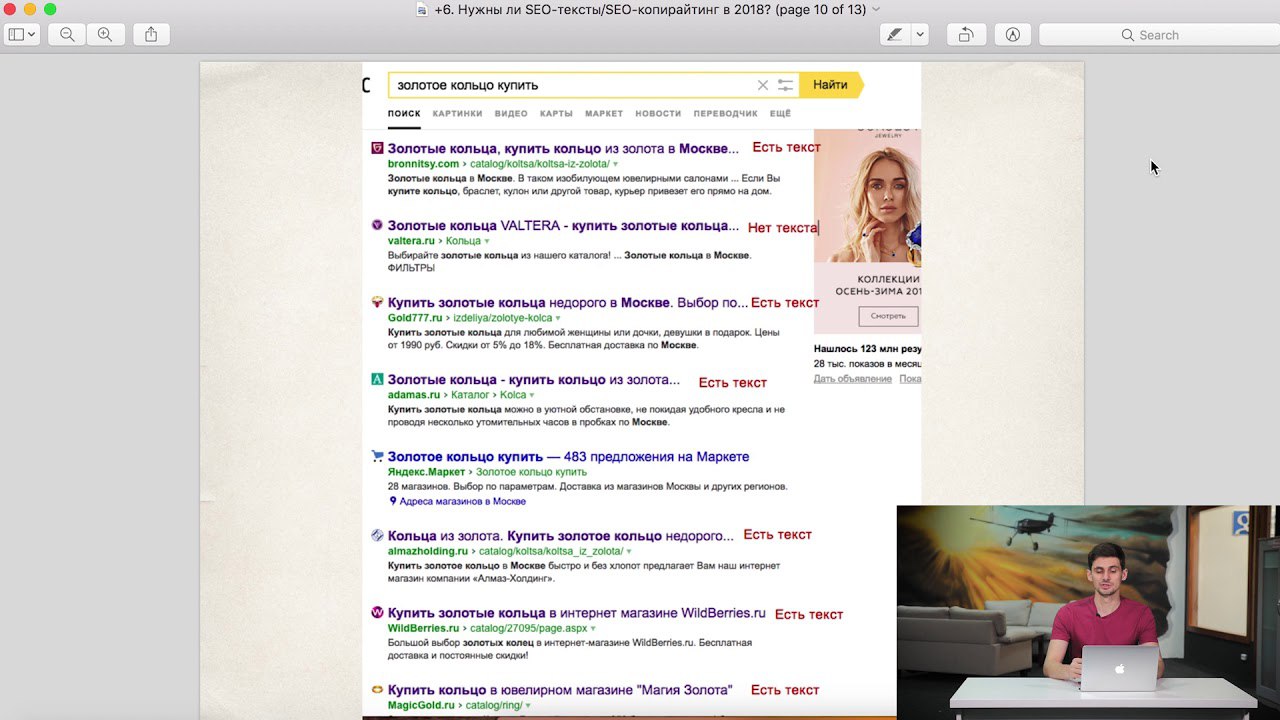Open the Дать объявление link
This screenshot has width=1280, height=720.
853,379
